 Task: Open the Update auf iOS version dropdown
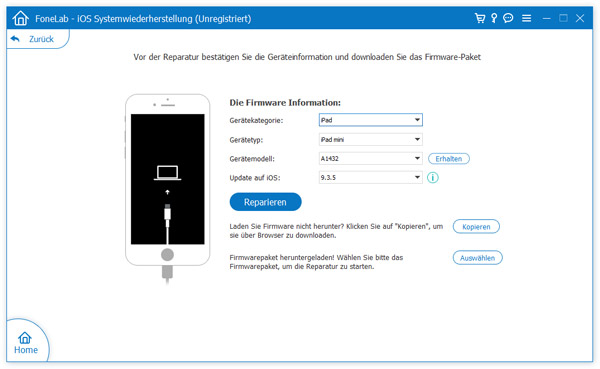[370, 178]
